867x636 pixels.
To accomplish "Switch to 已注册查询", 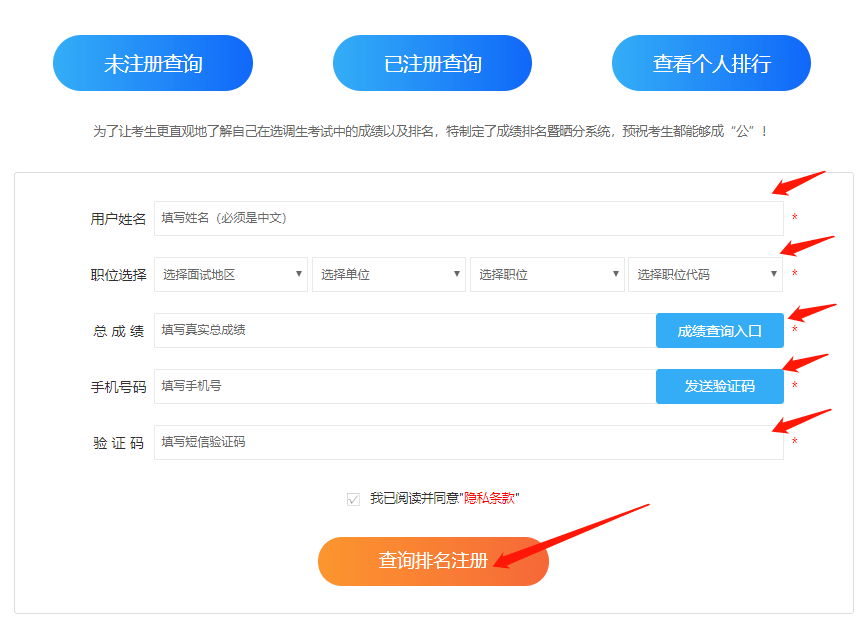I will pyautogui.click(x=432, y=62).
